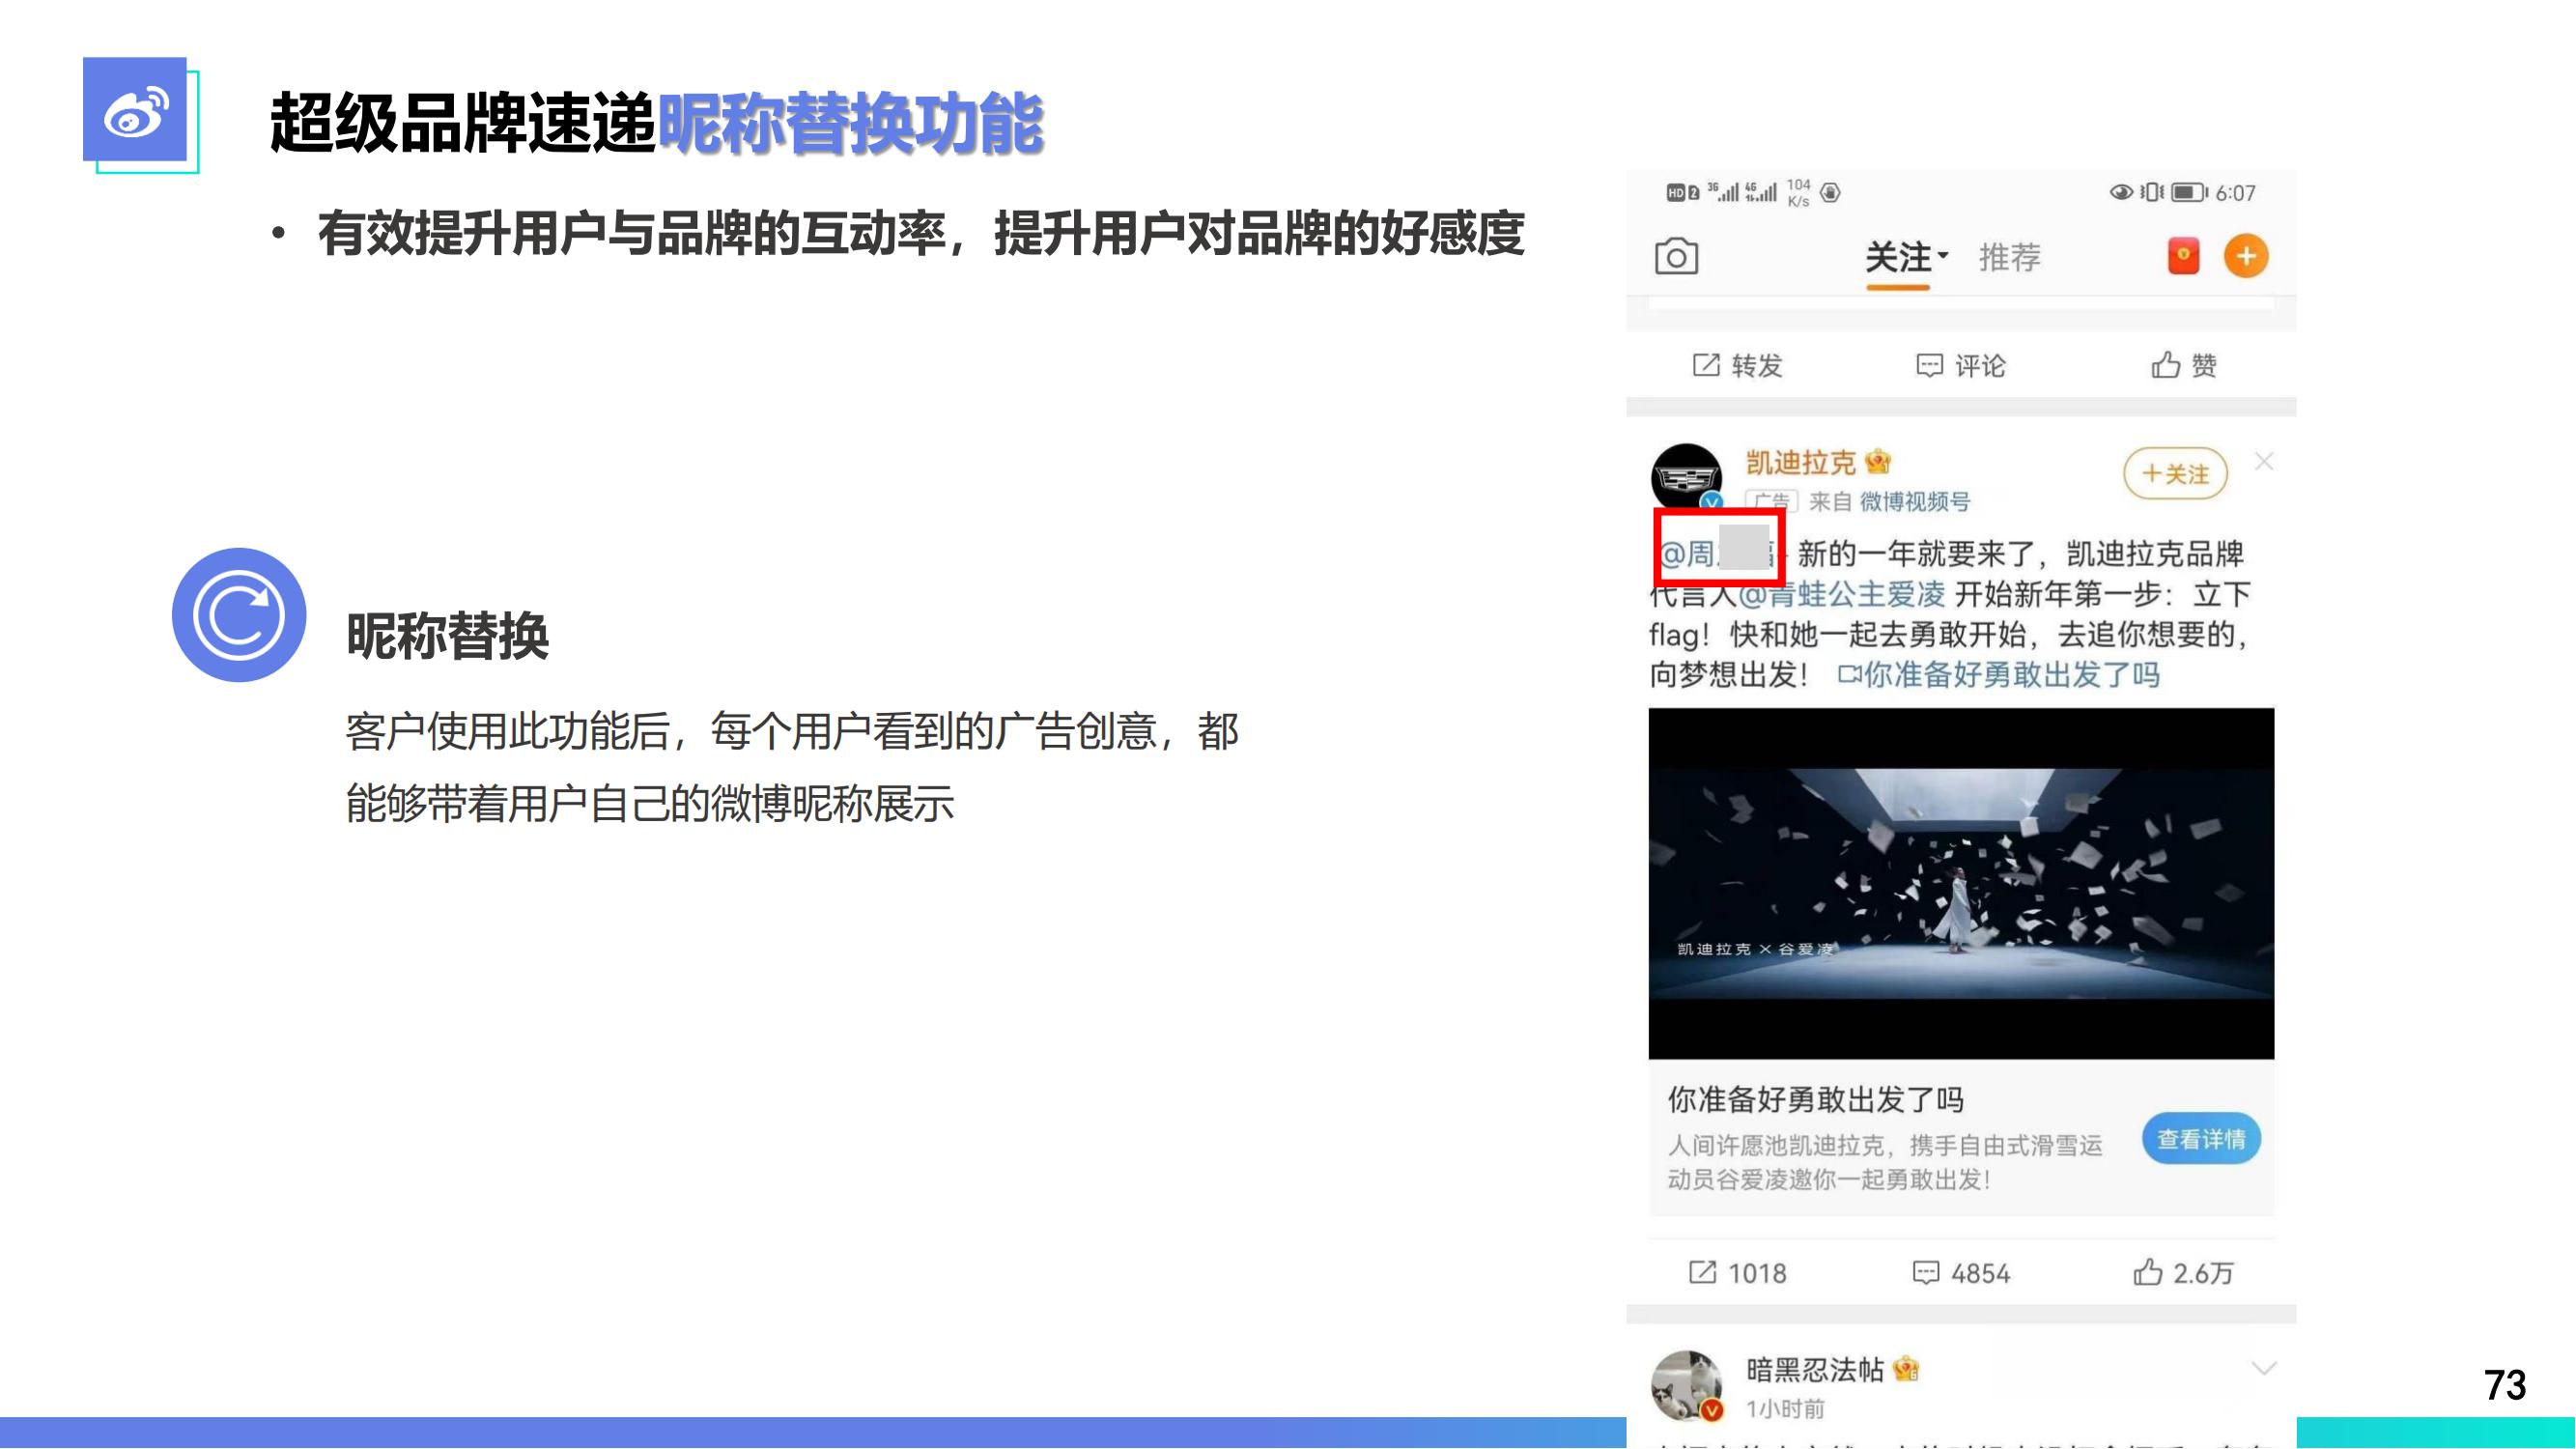Click the 昵称替换 circular refresh icon
This screenshot has height=1449, width=2576.
point(239,615)
